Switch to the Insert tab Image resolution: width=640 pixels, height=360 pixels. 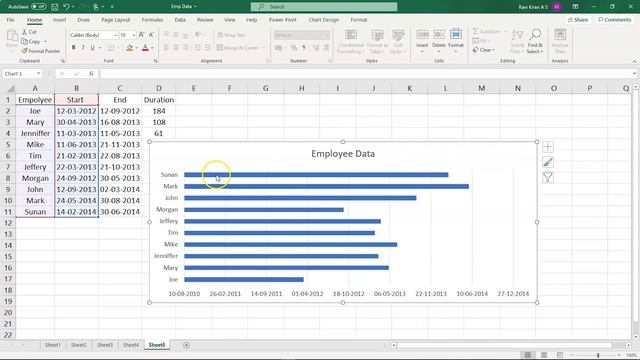point(60,20)
